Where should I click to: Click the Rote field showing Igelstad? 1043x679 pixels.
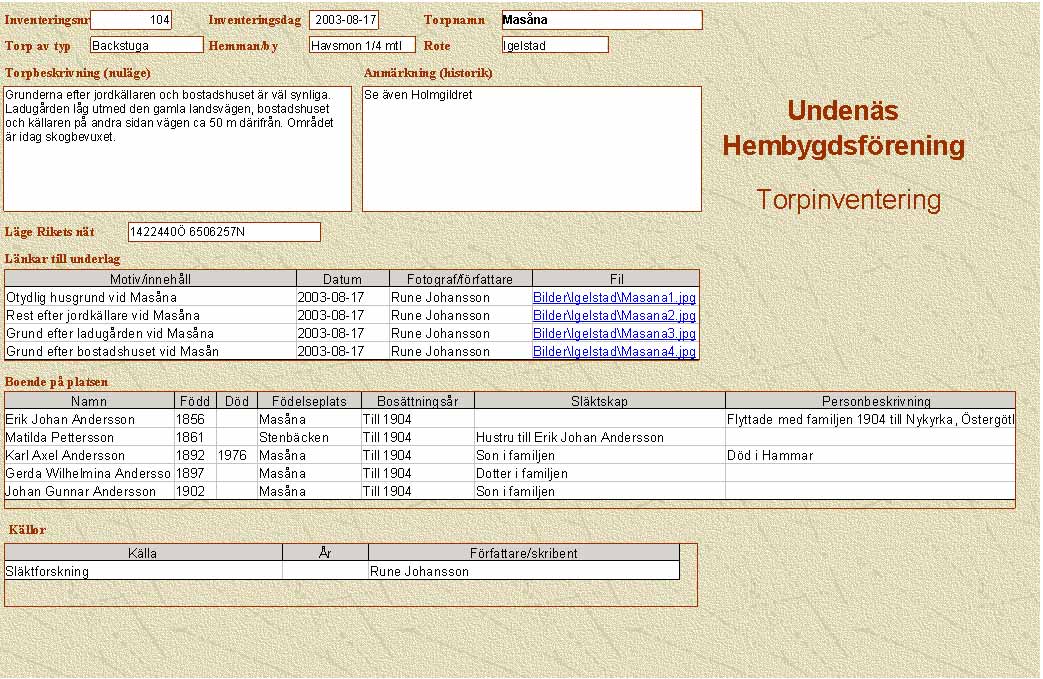click(555, 45)
